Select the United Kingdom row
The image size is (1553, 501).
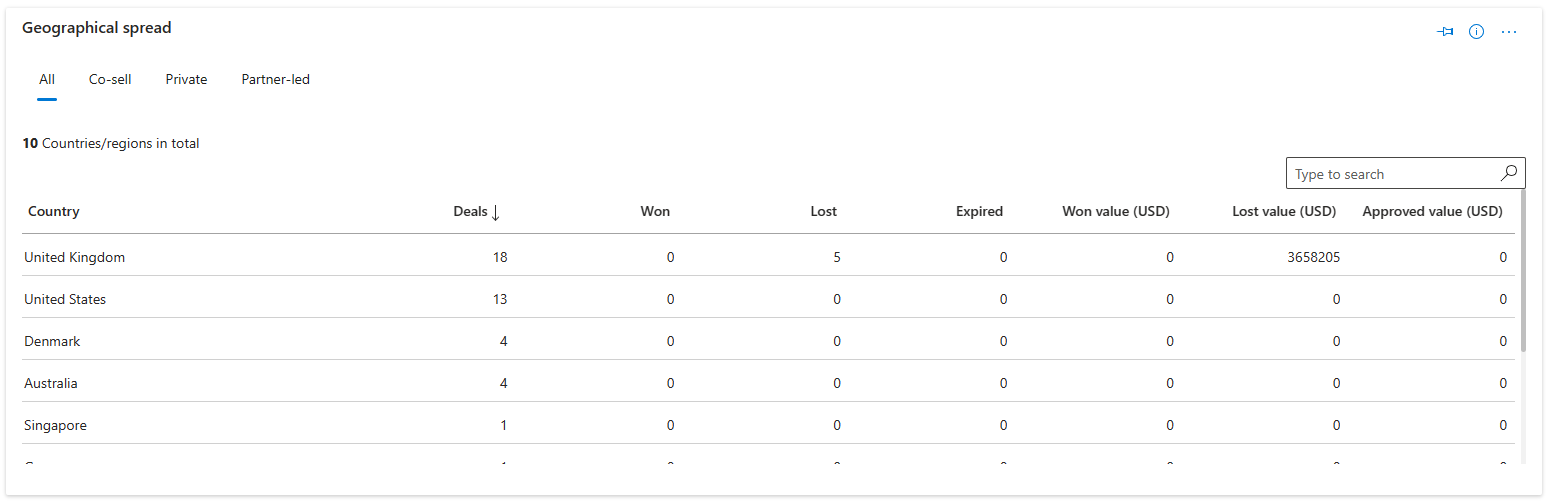(75, 257)
